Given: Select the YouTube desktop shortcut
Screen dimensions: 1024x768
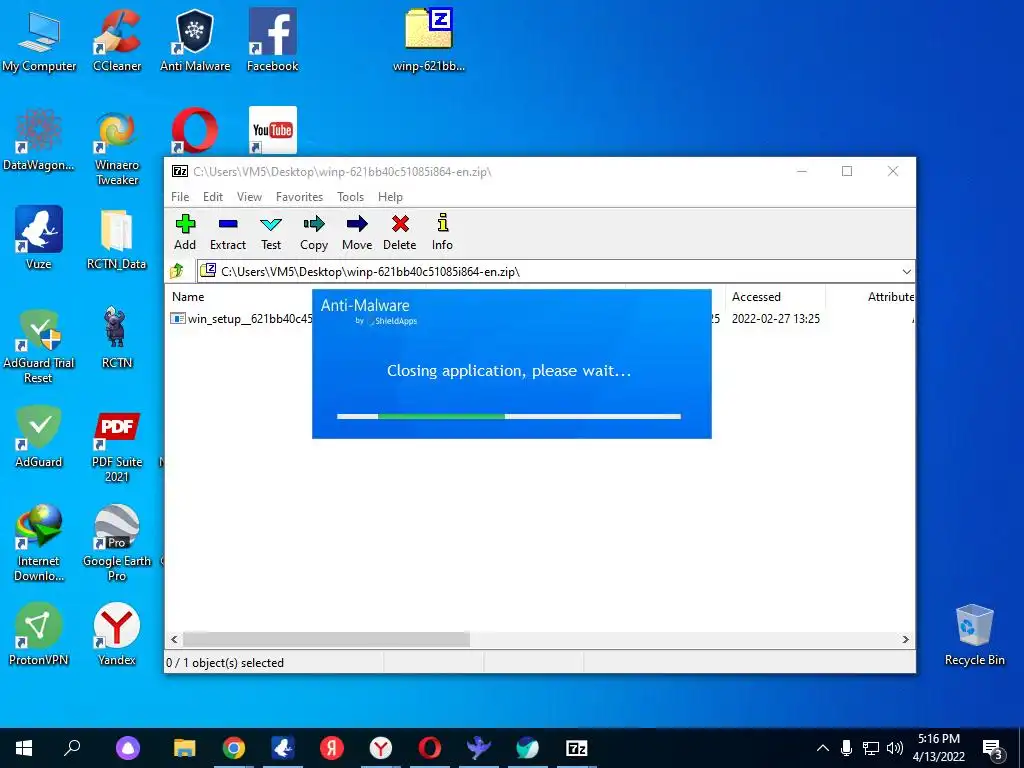Looking at the screenshot, I should [x=272, y=129].
